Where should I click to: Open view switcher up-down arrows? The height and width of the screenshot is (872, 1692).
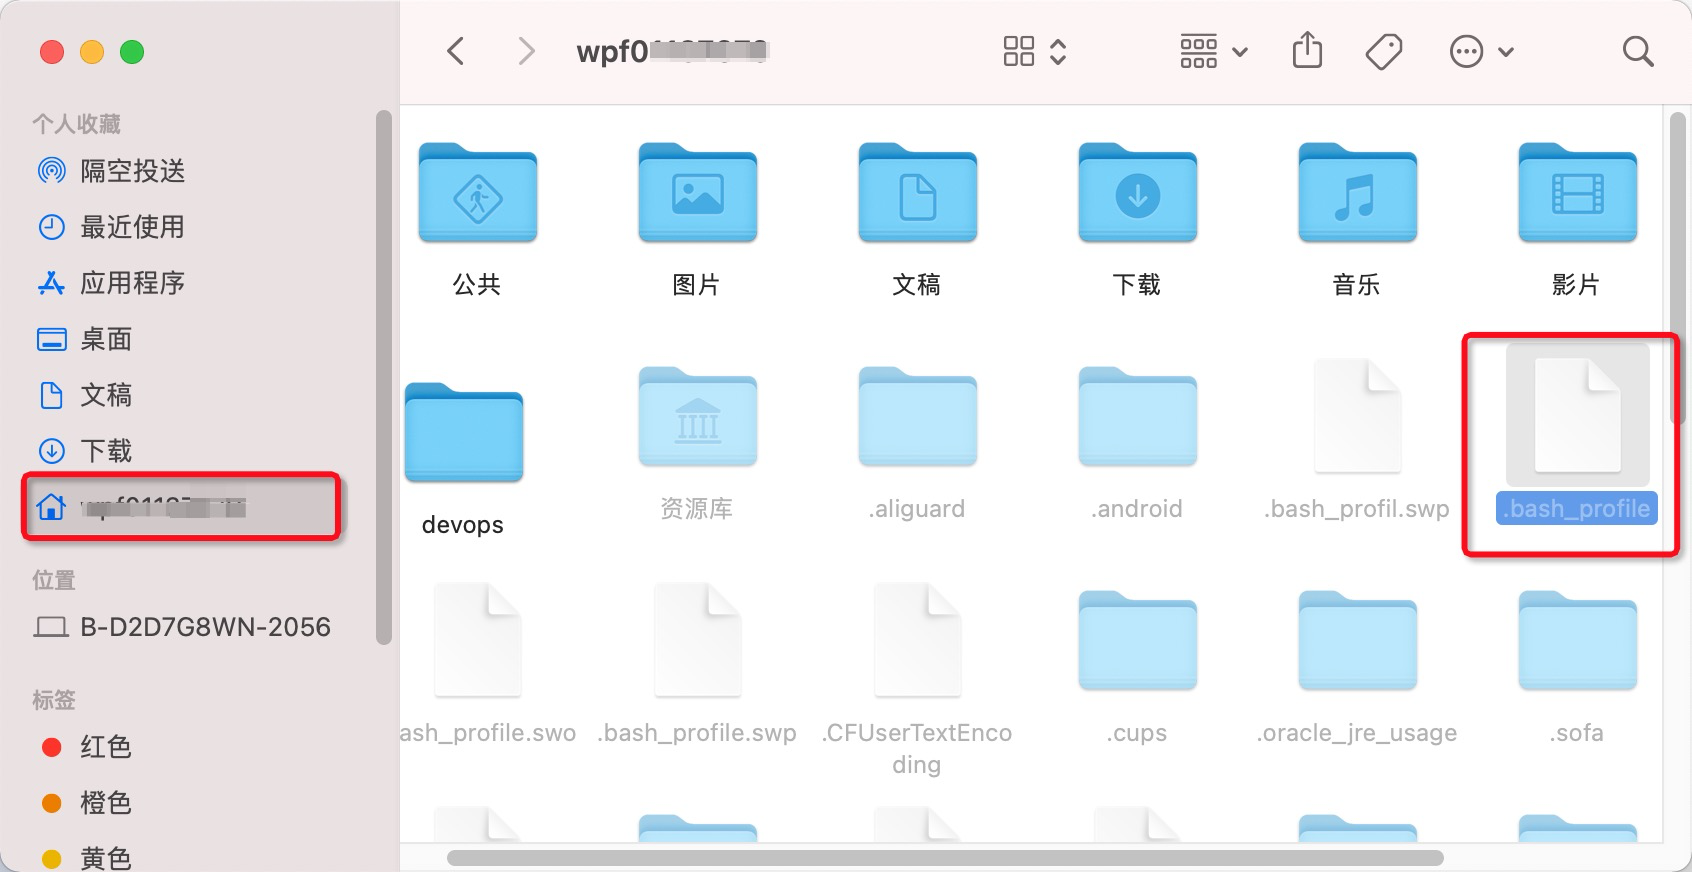[x=1058, y=51]
